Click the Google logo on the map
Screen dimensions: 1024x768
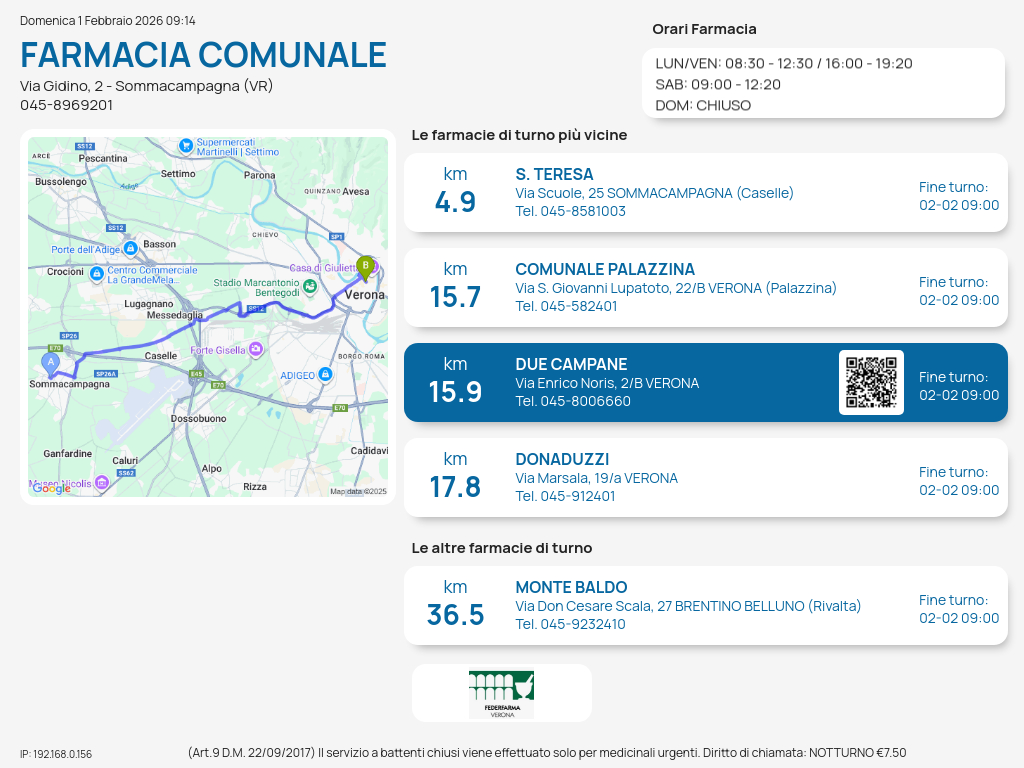coord(51,488)
